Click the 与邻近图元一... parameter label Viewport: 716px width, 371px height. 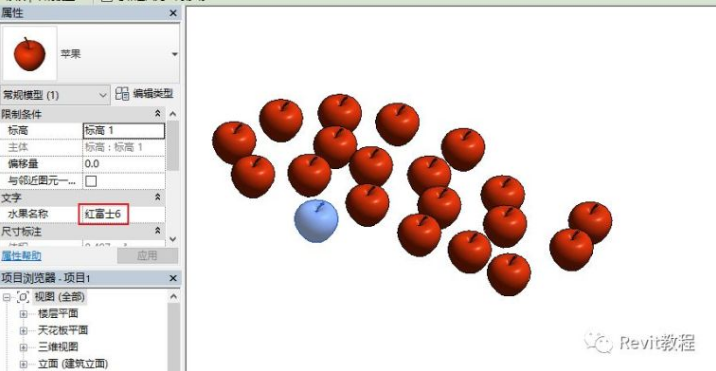41,181
